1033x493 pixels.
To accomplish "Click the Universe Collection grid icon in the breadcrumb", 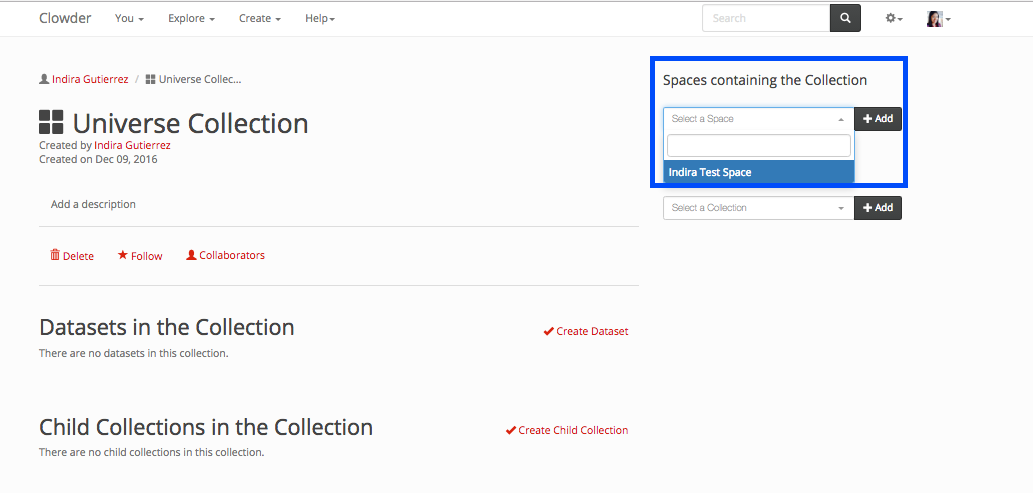I will pos(150,79).
